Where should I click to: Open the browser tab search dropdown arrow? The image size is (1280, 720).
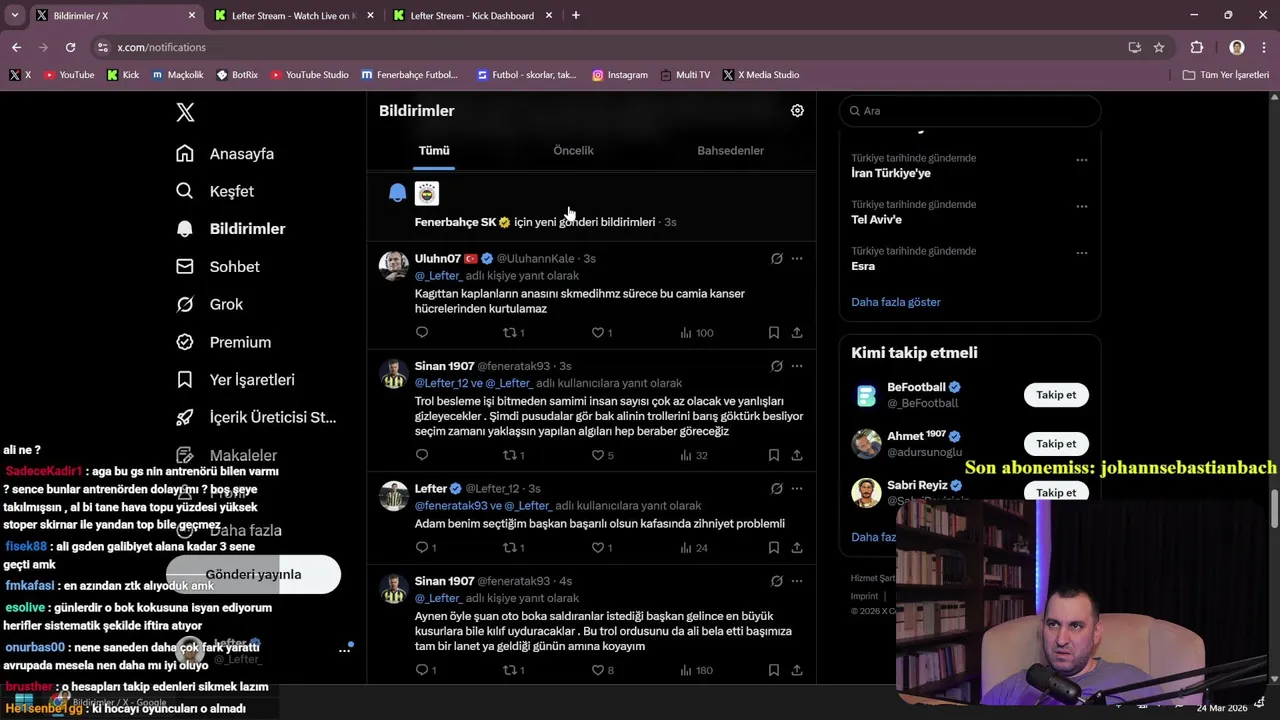click(14, 16)
